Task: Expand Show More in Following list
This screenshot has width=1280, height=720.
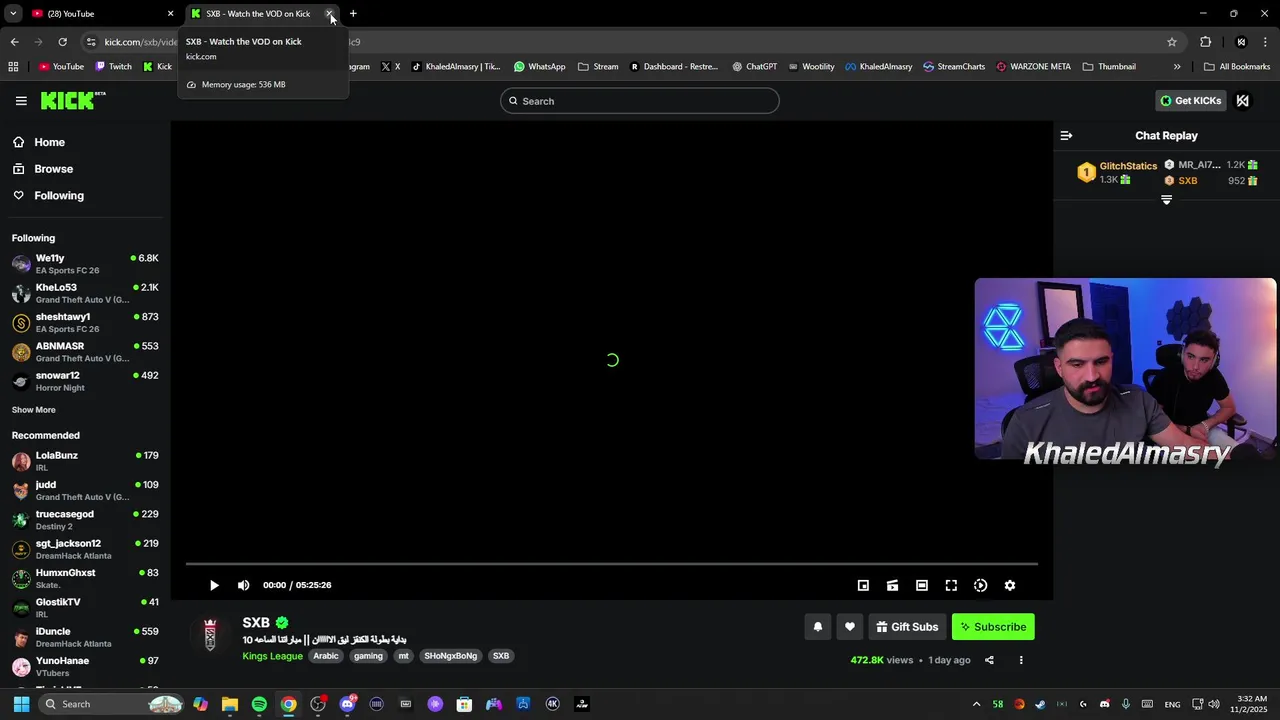Action: pos(33,410)
